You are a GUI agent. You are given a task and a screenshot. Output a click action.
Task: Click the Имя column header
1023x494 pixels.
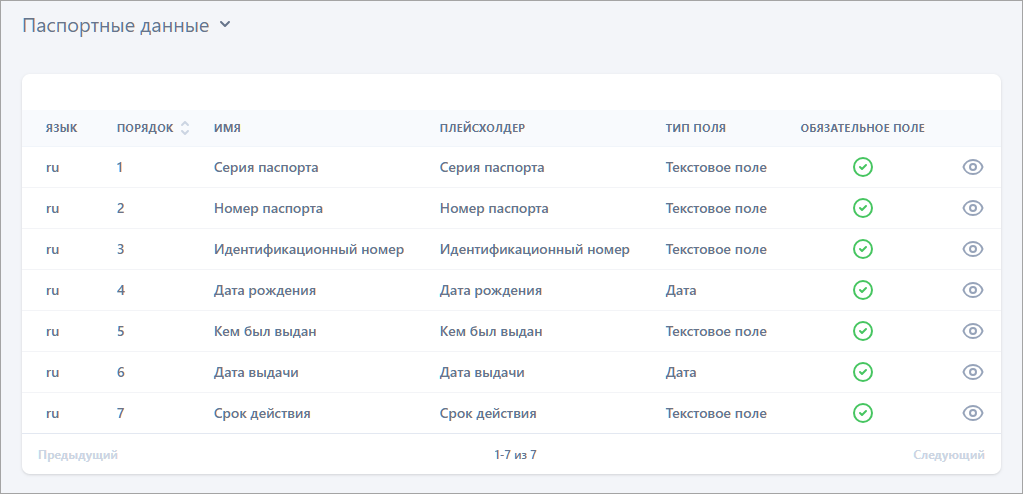[x=227, y=128]
